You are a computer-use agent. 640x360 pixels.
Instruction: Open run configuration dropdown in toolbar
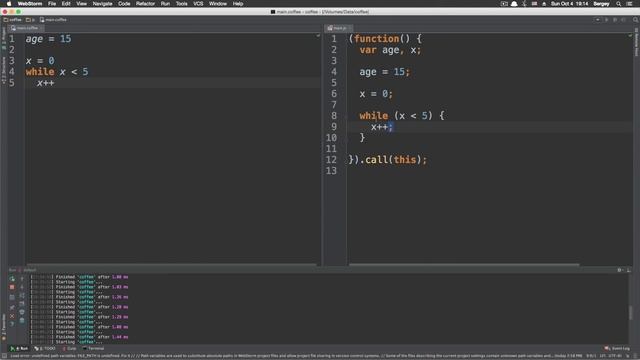tap(598, 20)
